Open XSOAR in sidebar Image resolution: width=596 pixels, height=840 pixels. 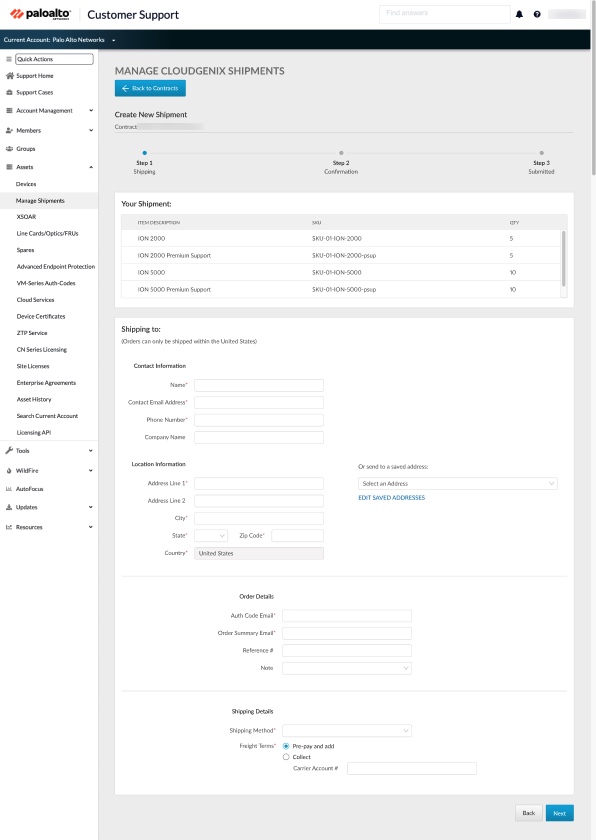coord(26,217)
